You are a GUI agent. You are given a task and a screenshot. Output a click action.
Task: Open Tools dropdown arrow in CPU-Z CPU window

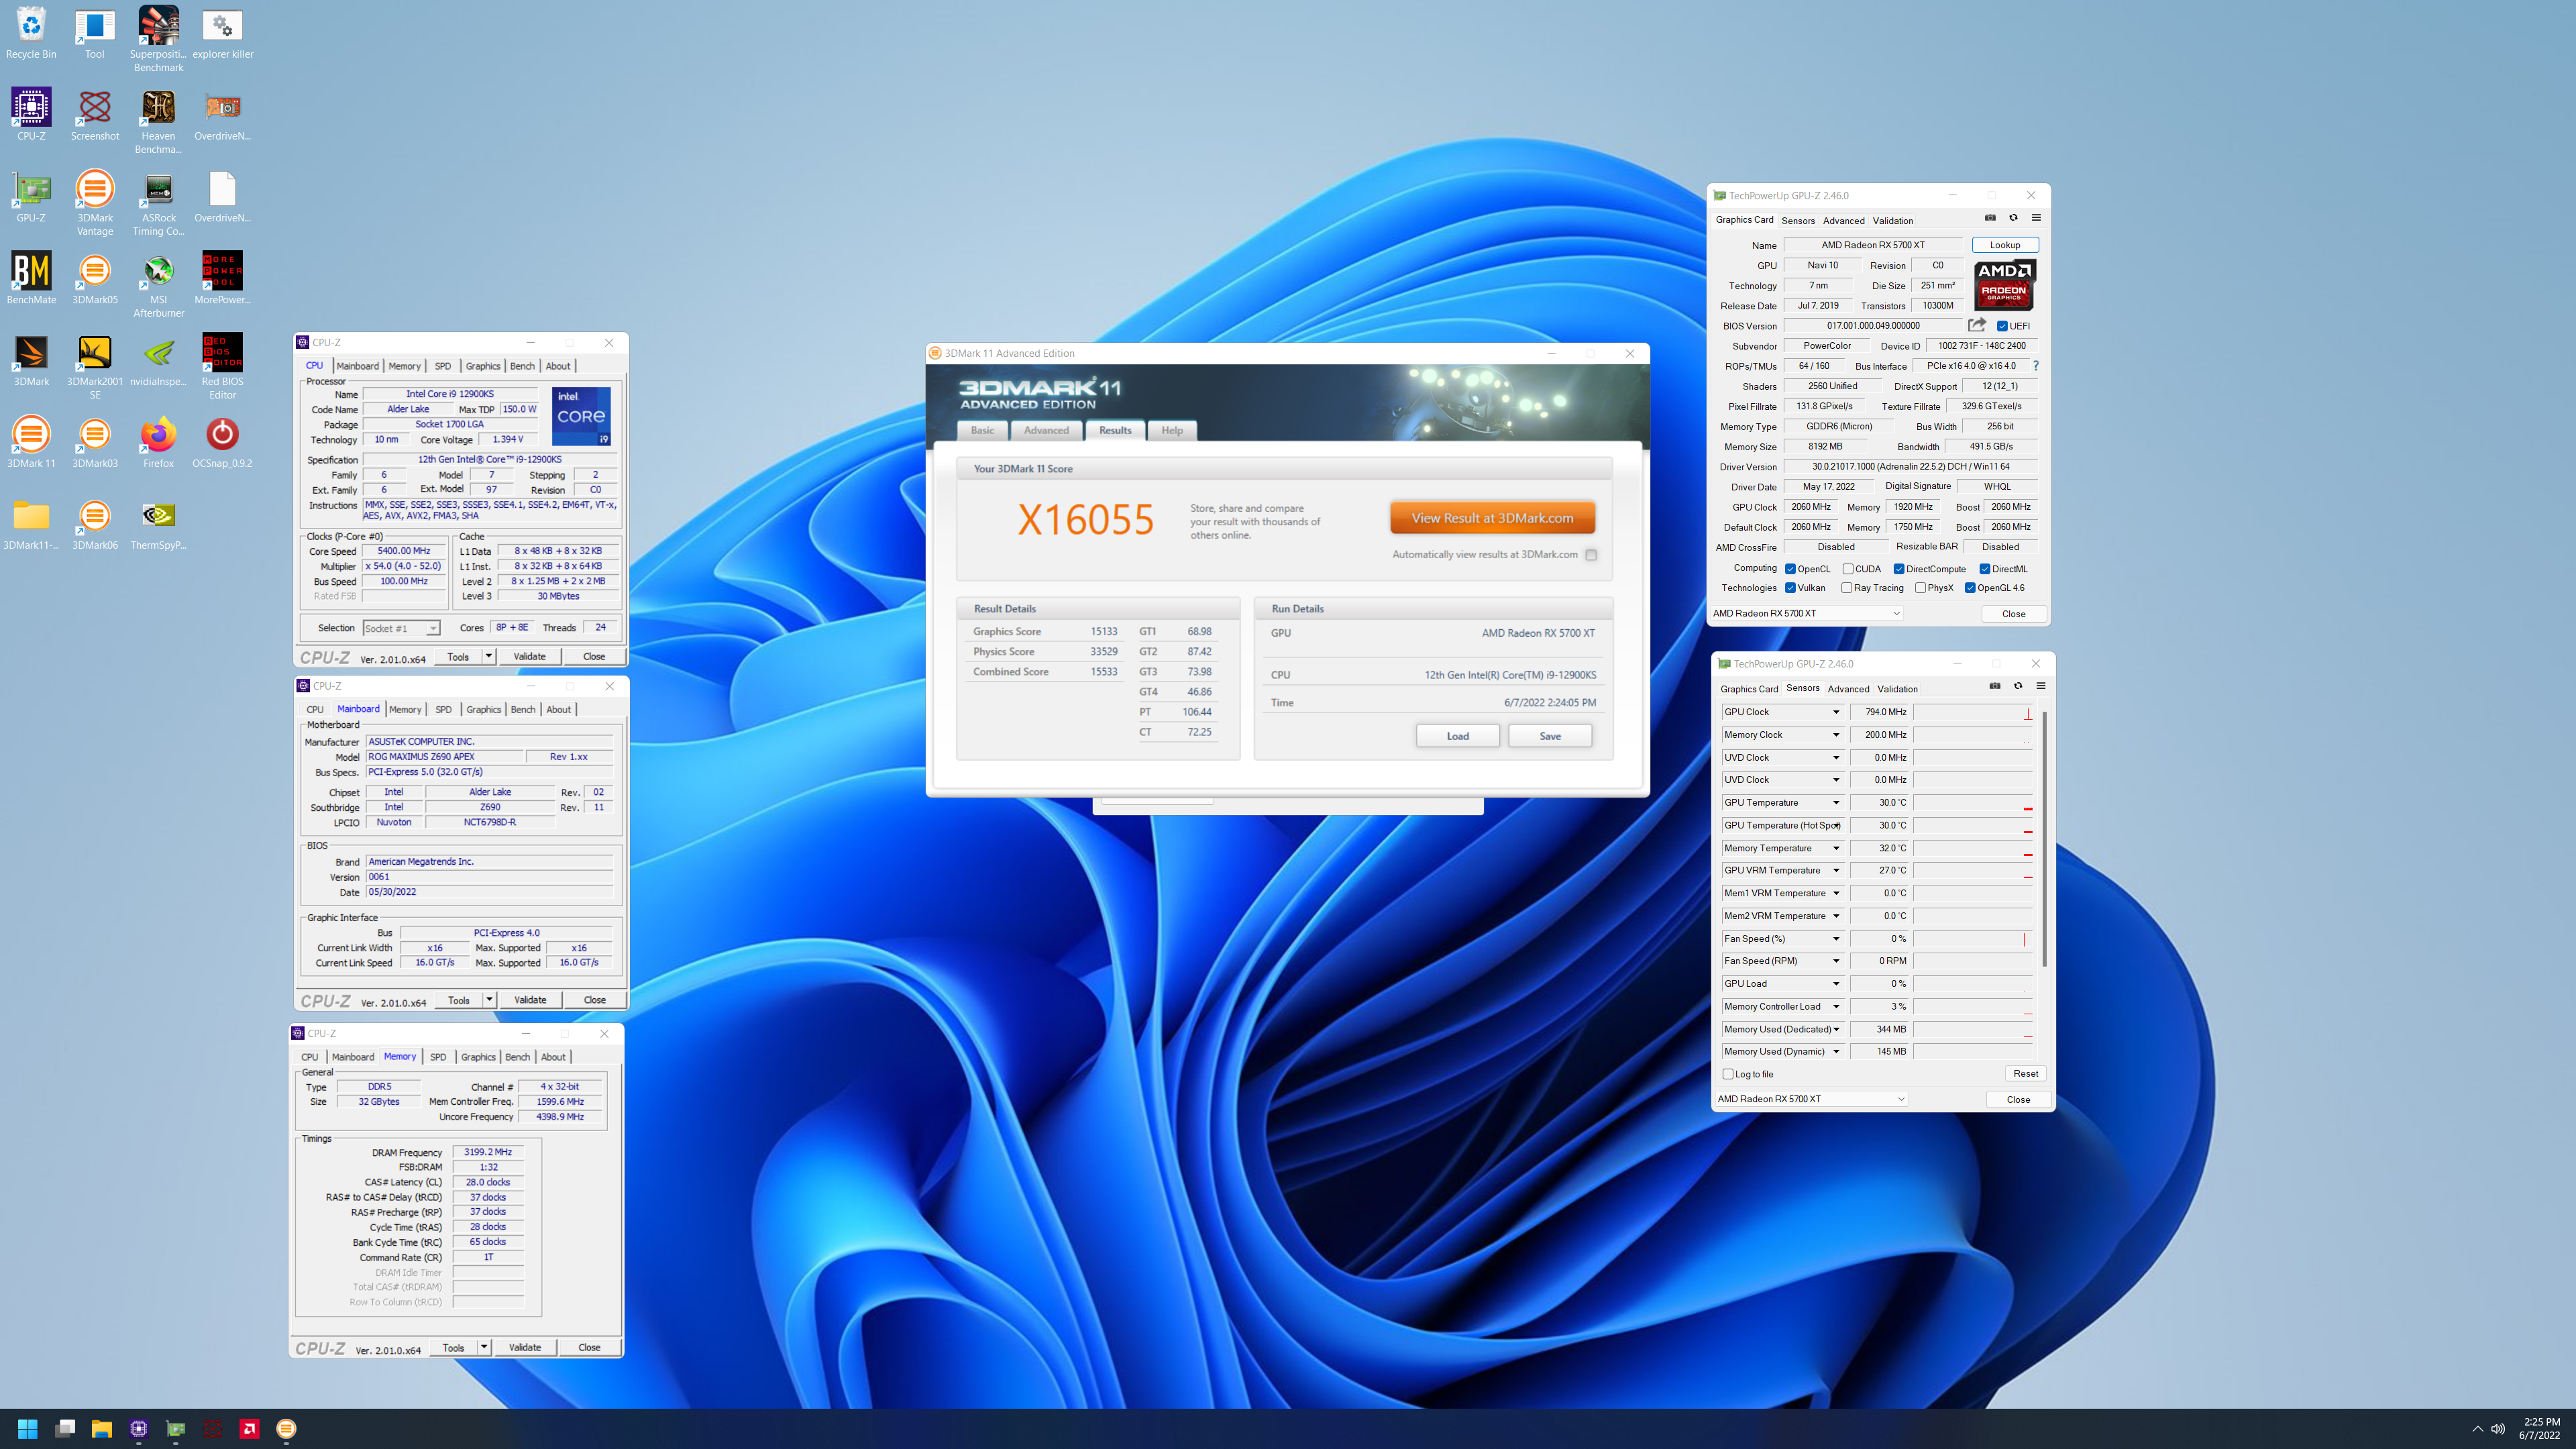tap(488, 657)
